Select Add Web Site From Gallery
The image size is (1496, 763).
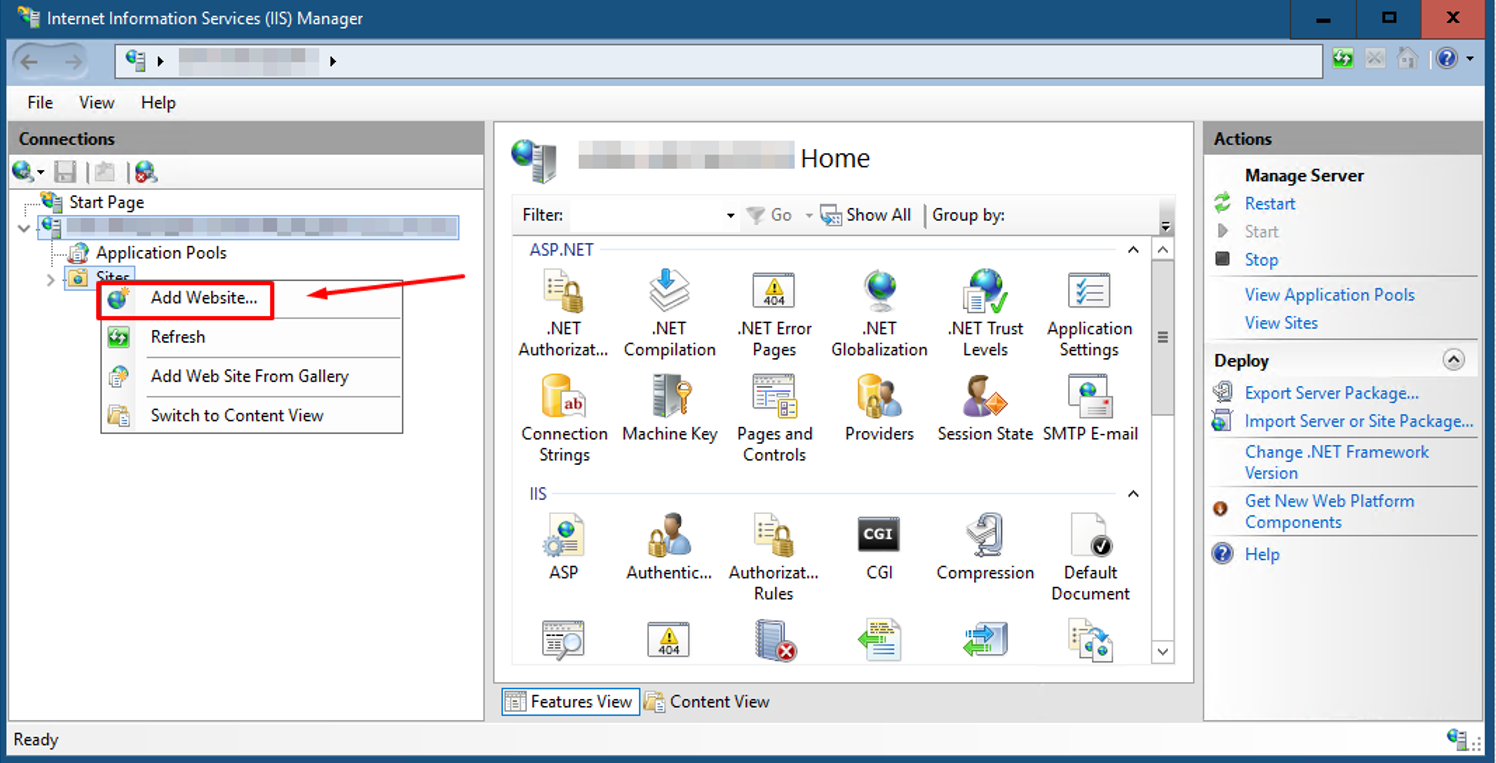tap(251, 376)
